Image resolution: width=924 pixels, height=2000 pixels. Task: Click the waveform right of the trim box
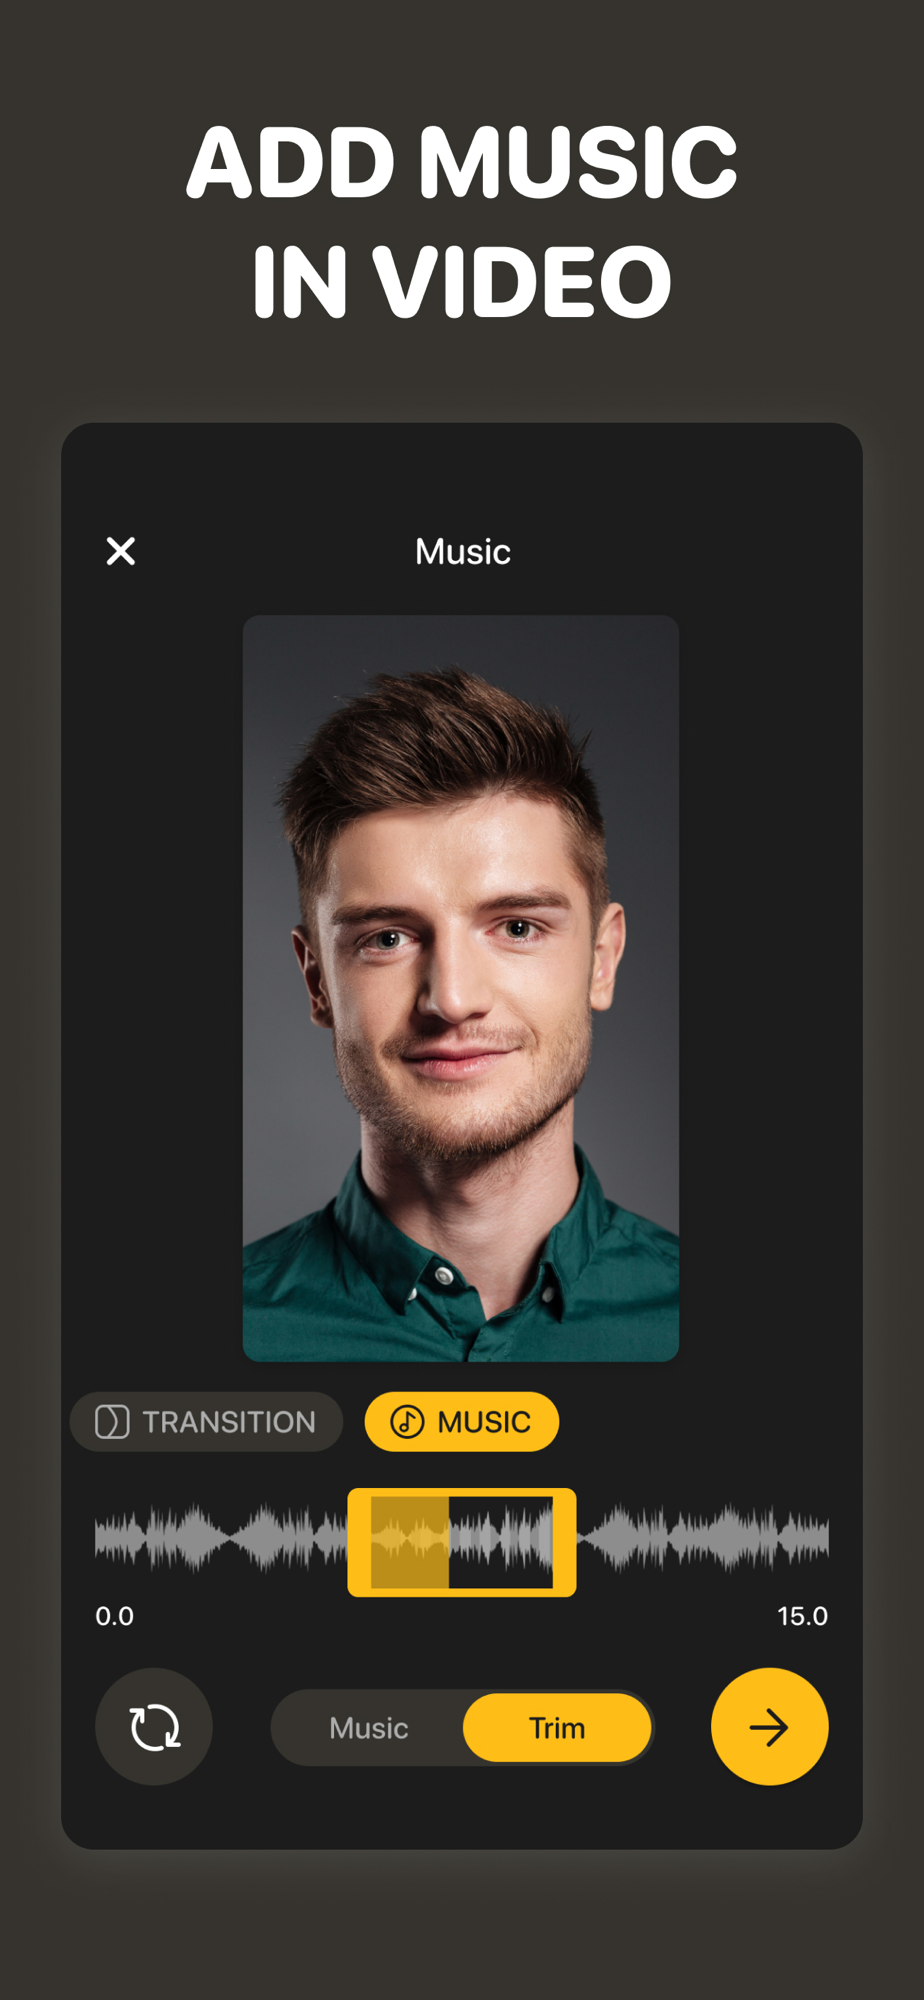703,1538
